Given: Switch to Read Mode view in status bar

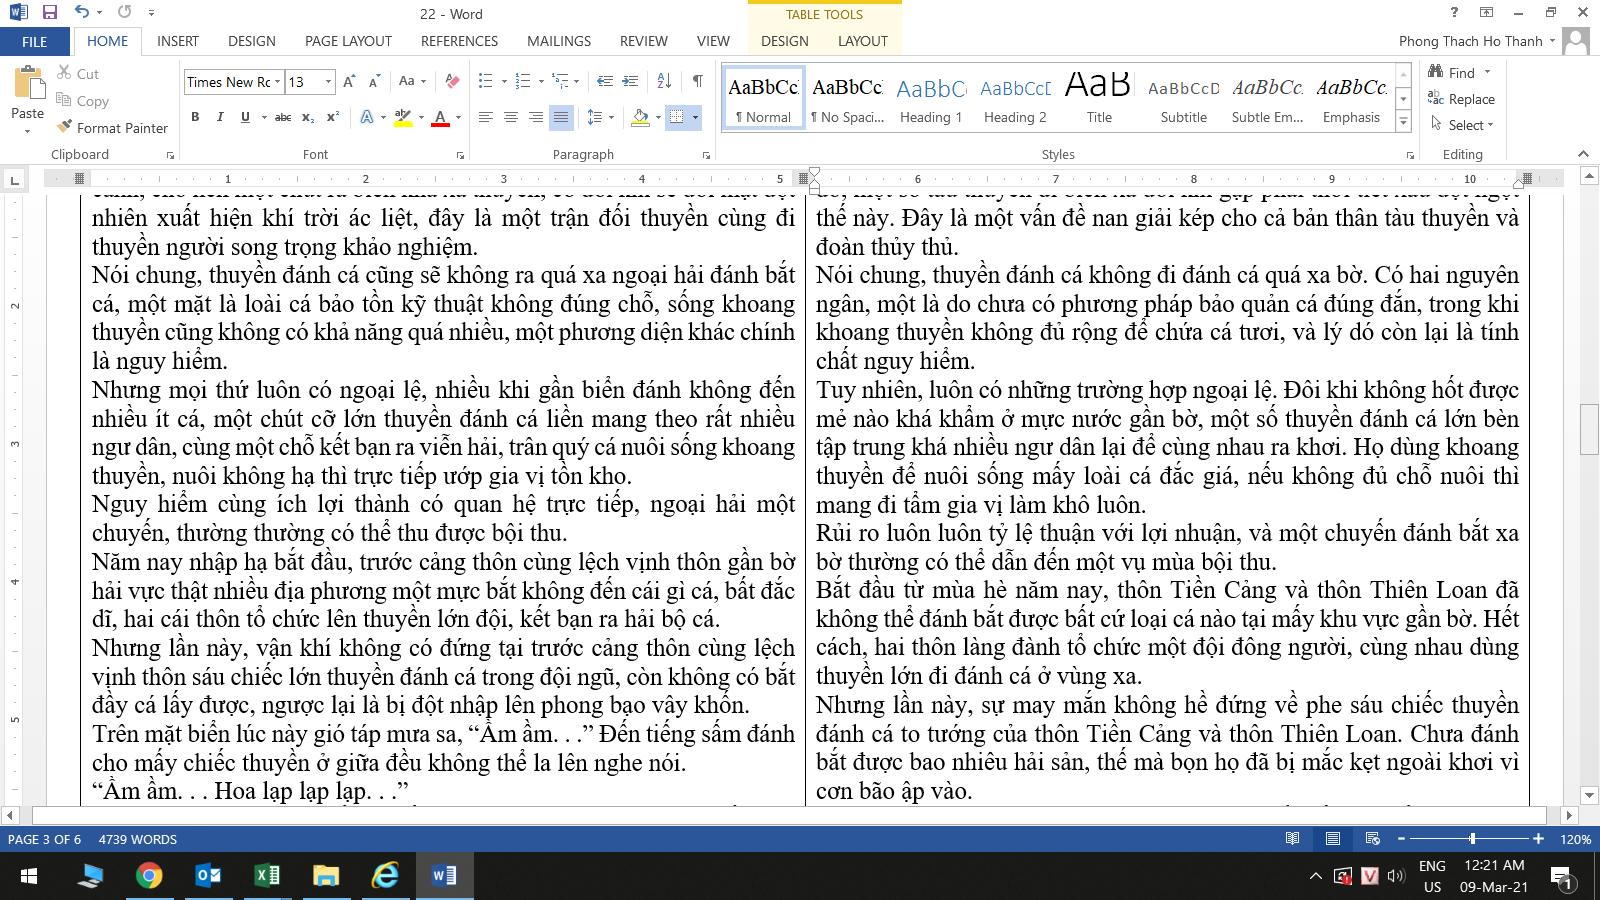Looking at the screenshot, I should point(1292,839).
